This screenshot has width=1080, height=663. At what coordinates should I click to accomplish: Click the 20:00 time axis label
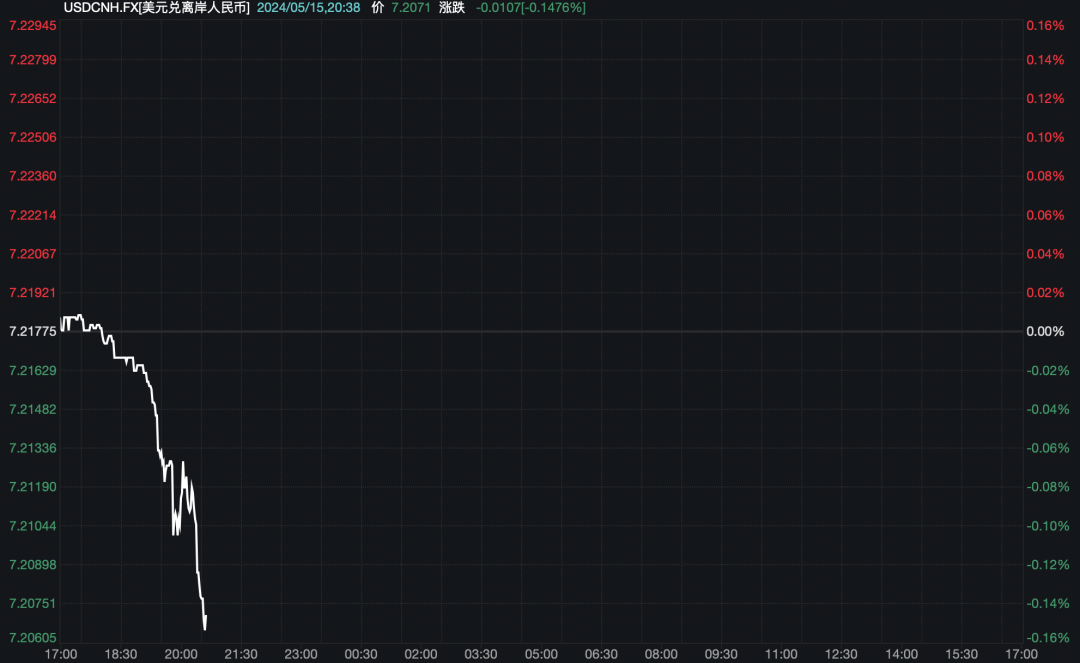[x=180, y=654]
